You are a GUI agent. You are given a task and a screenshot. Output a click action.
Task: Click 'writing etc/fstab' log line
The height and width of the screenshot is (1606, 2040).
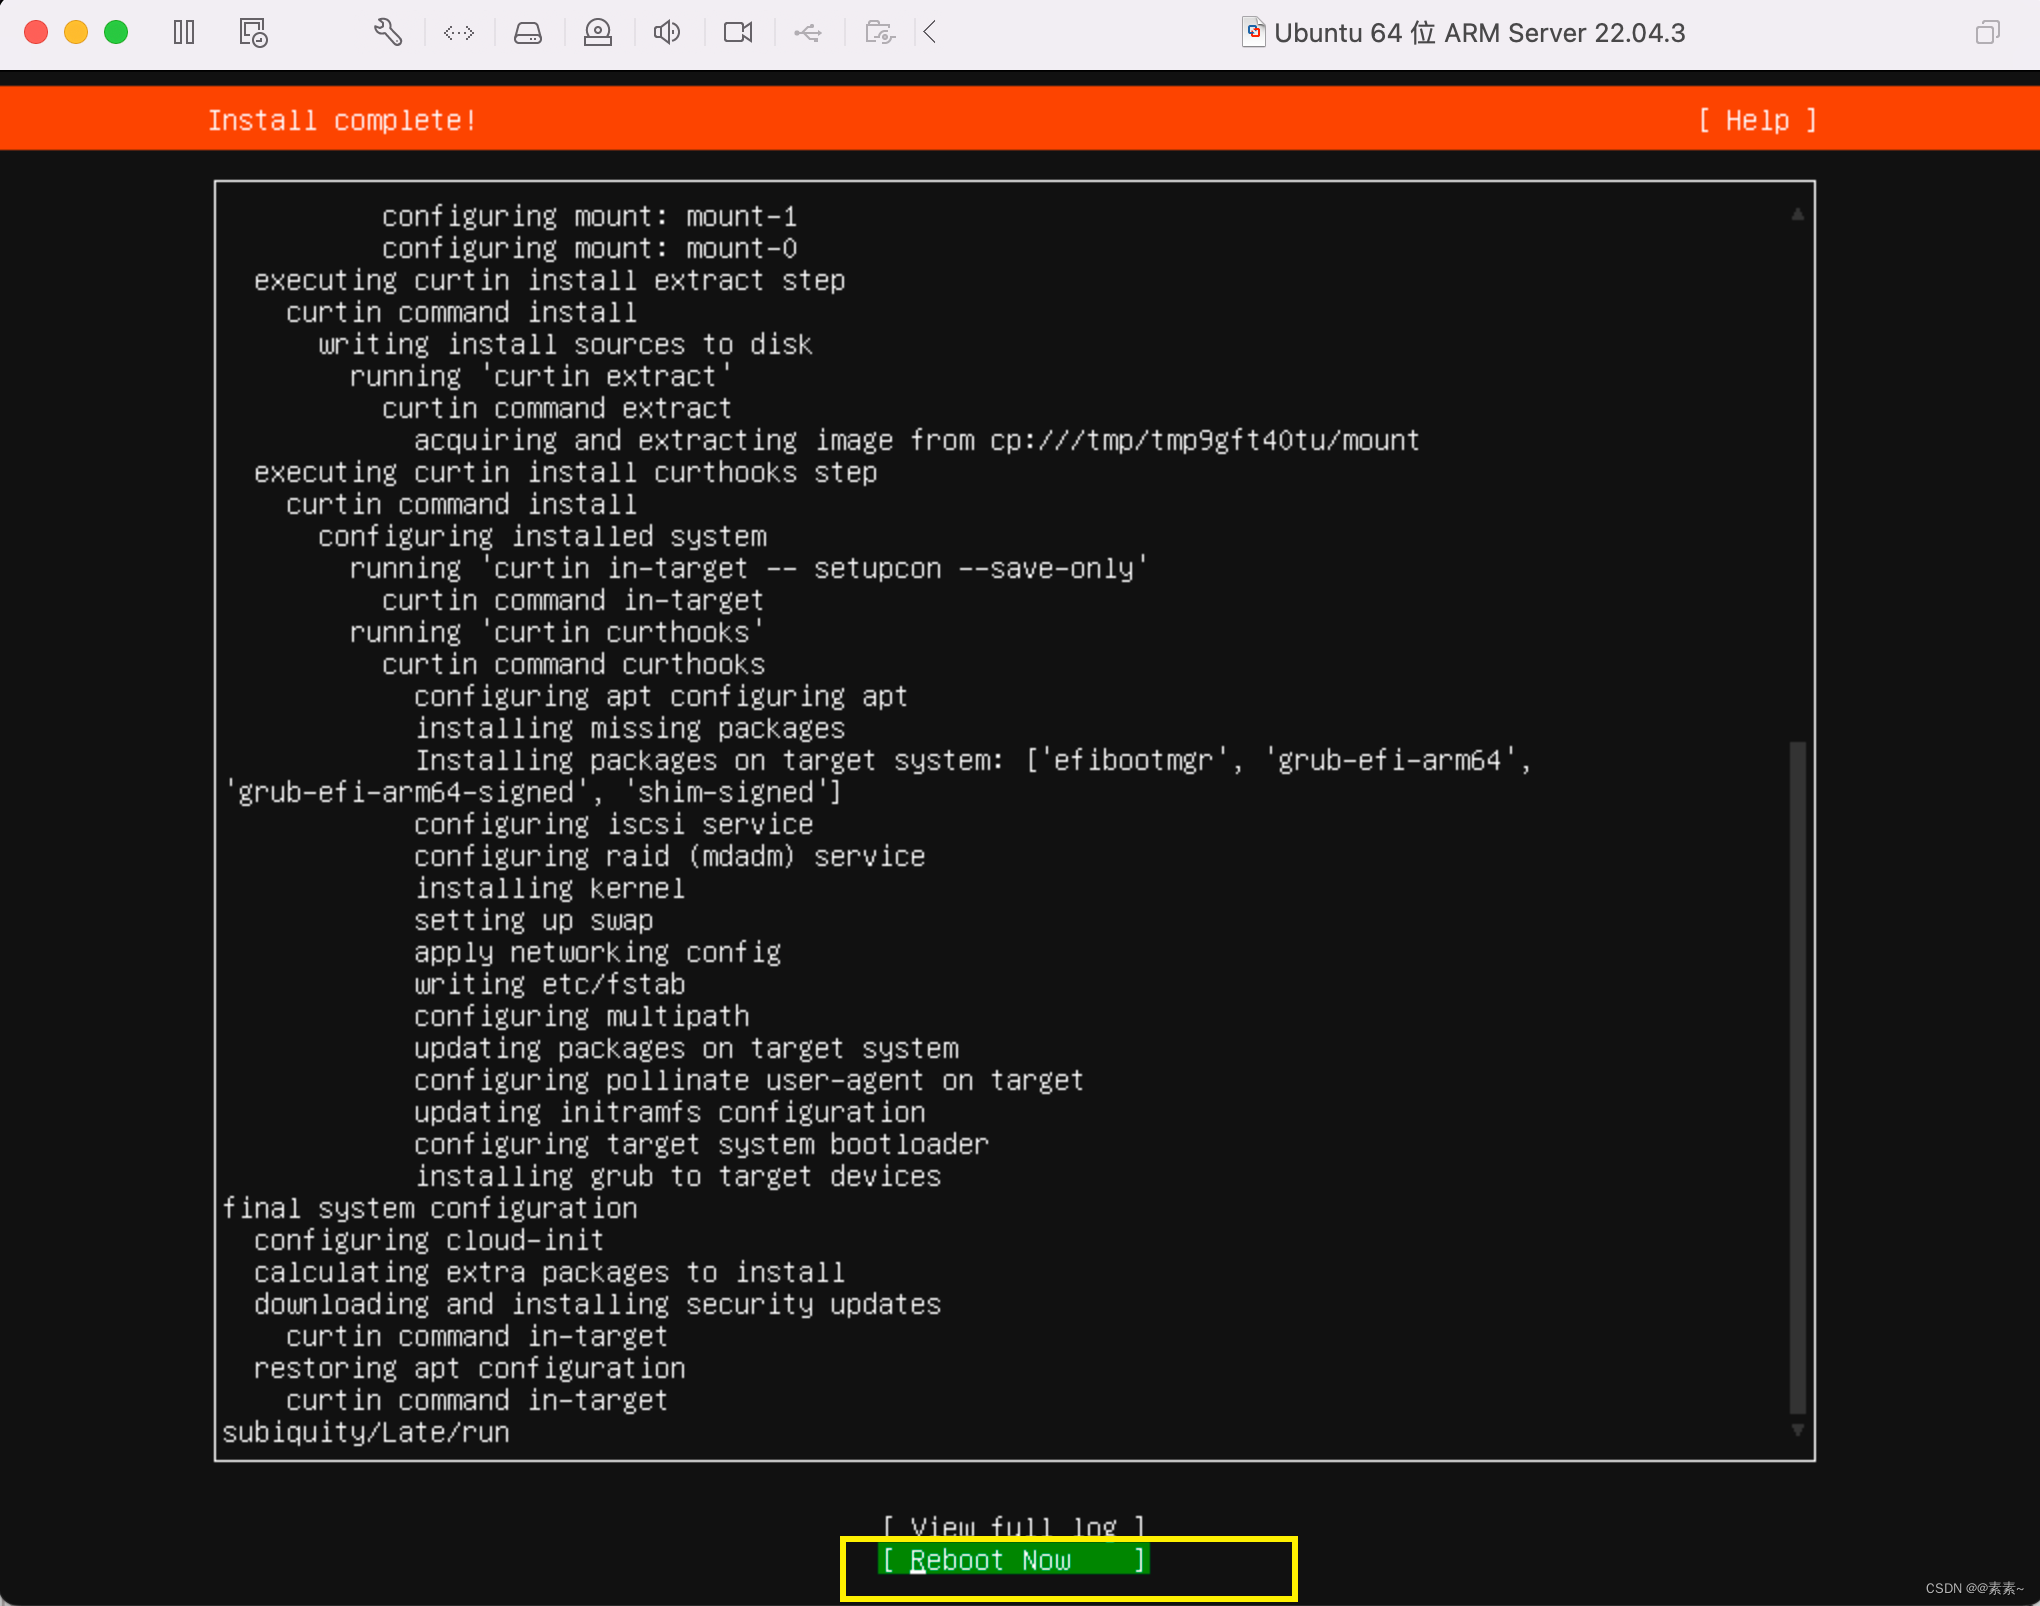click(x=550, y=984)
